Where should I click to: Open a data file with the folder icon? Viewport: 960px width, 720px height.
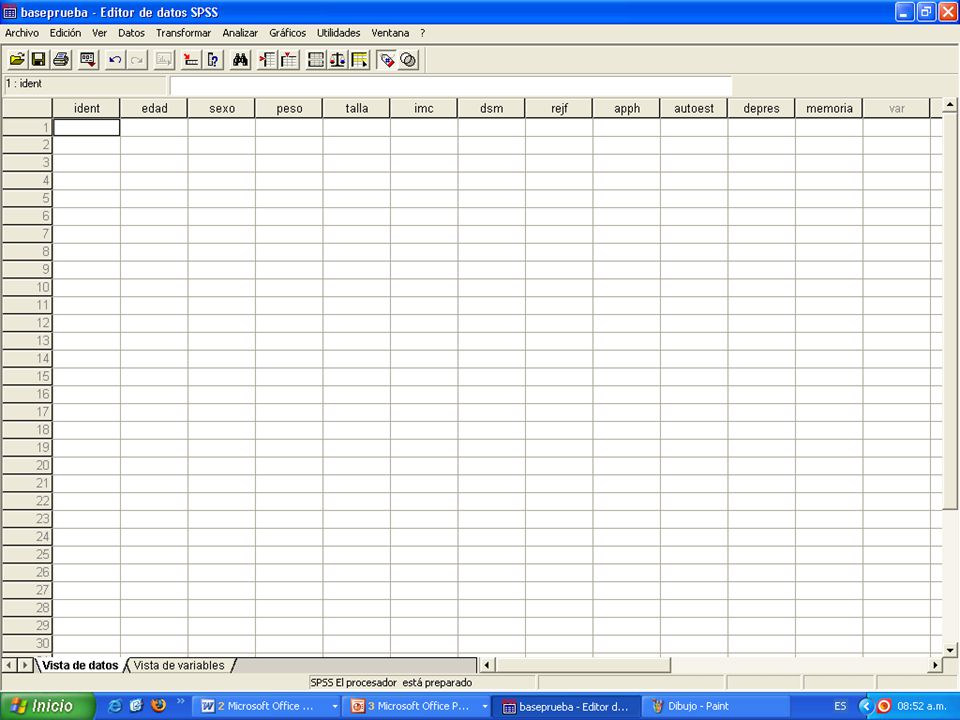point(17,60)
